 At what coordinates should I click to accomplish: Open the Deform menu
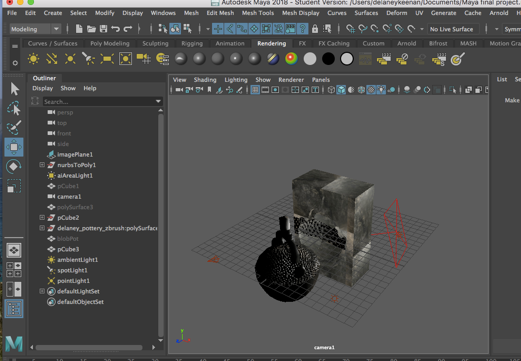tap(397, 13)
